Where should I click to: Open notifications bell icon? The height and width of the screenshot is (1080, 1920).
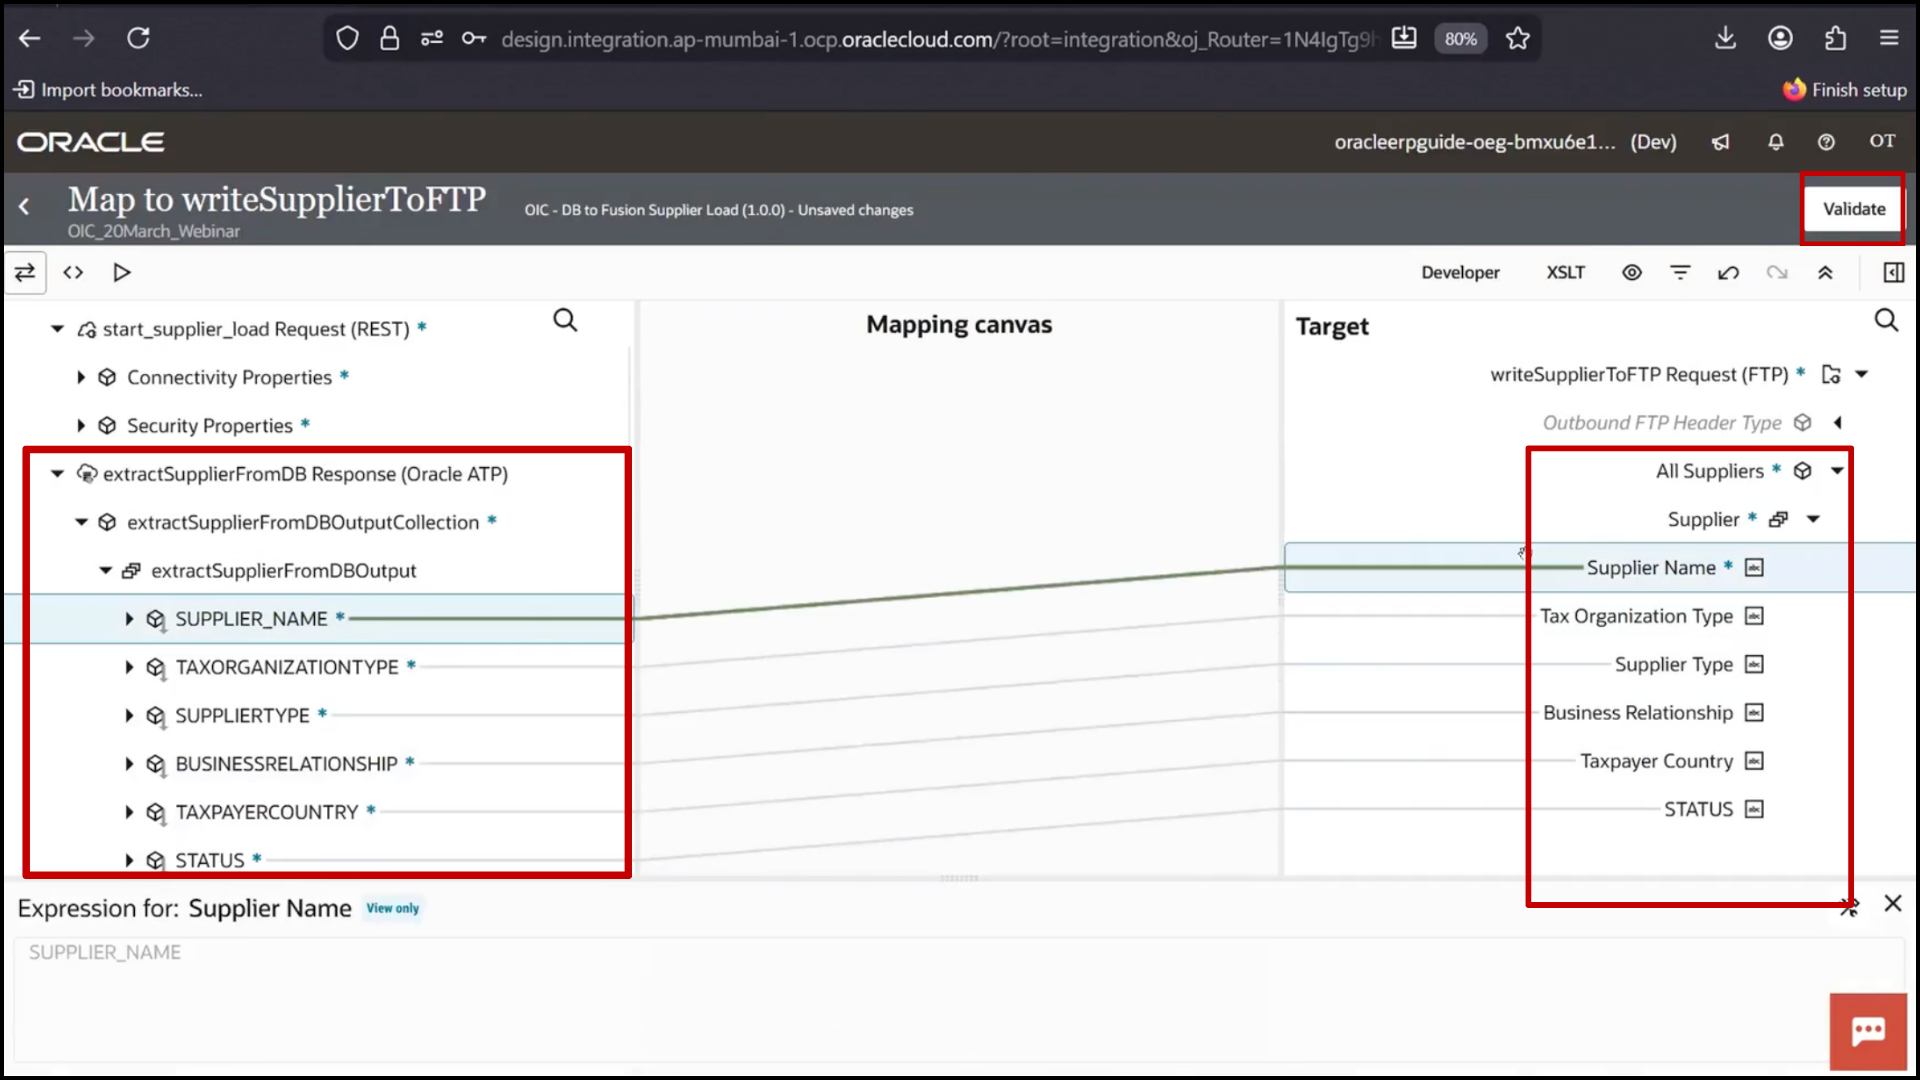click(x=1775, y=142)
